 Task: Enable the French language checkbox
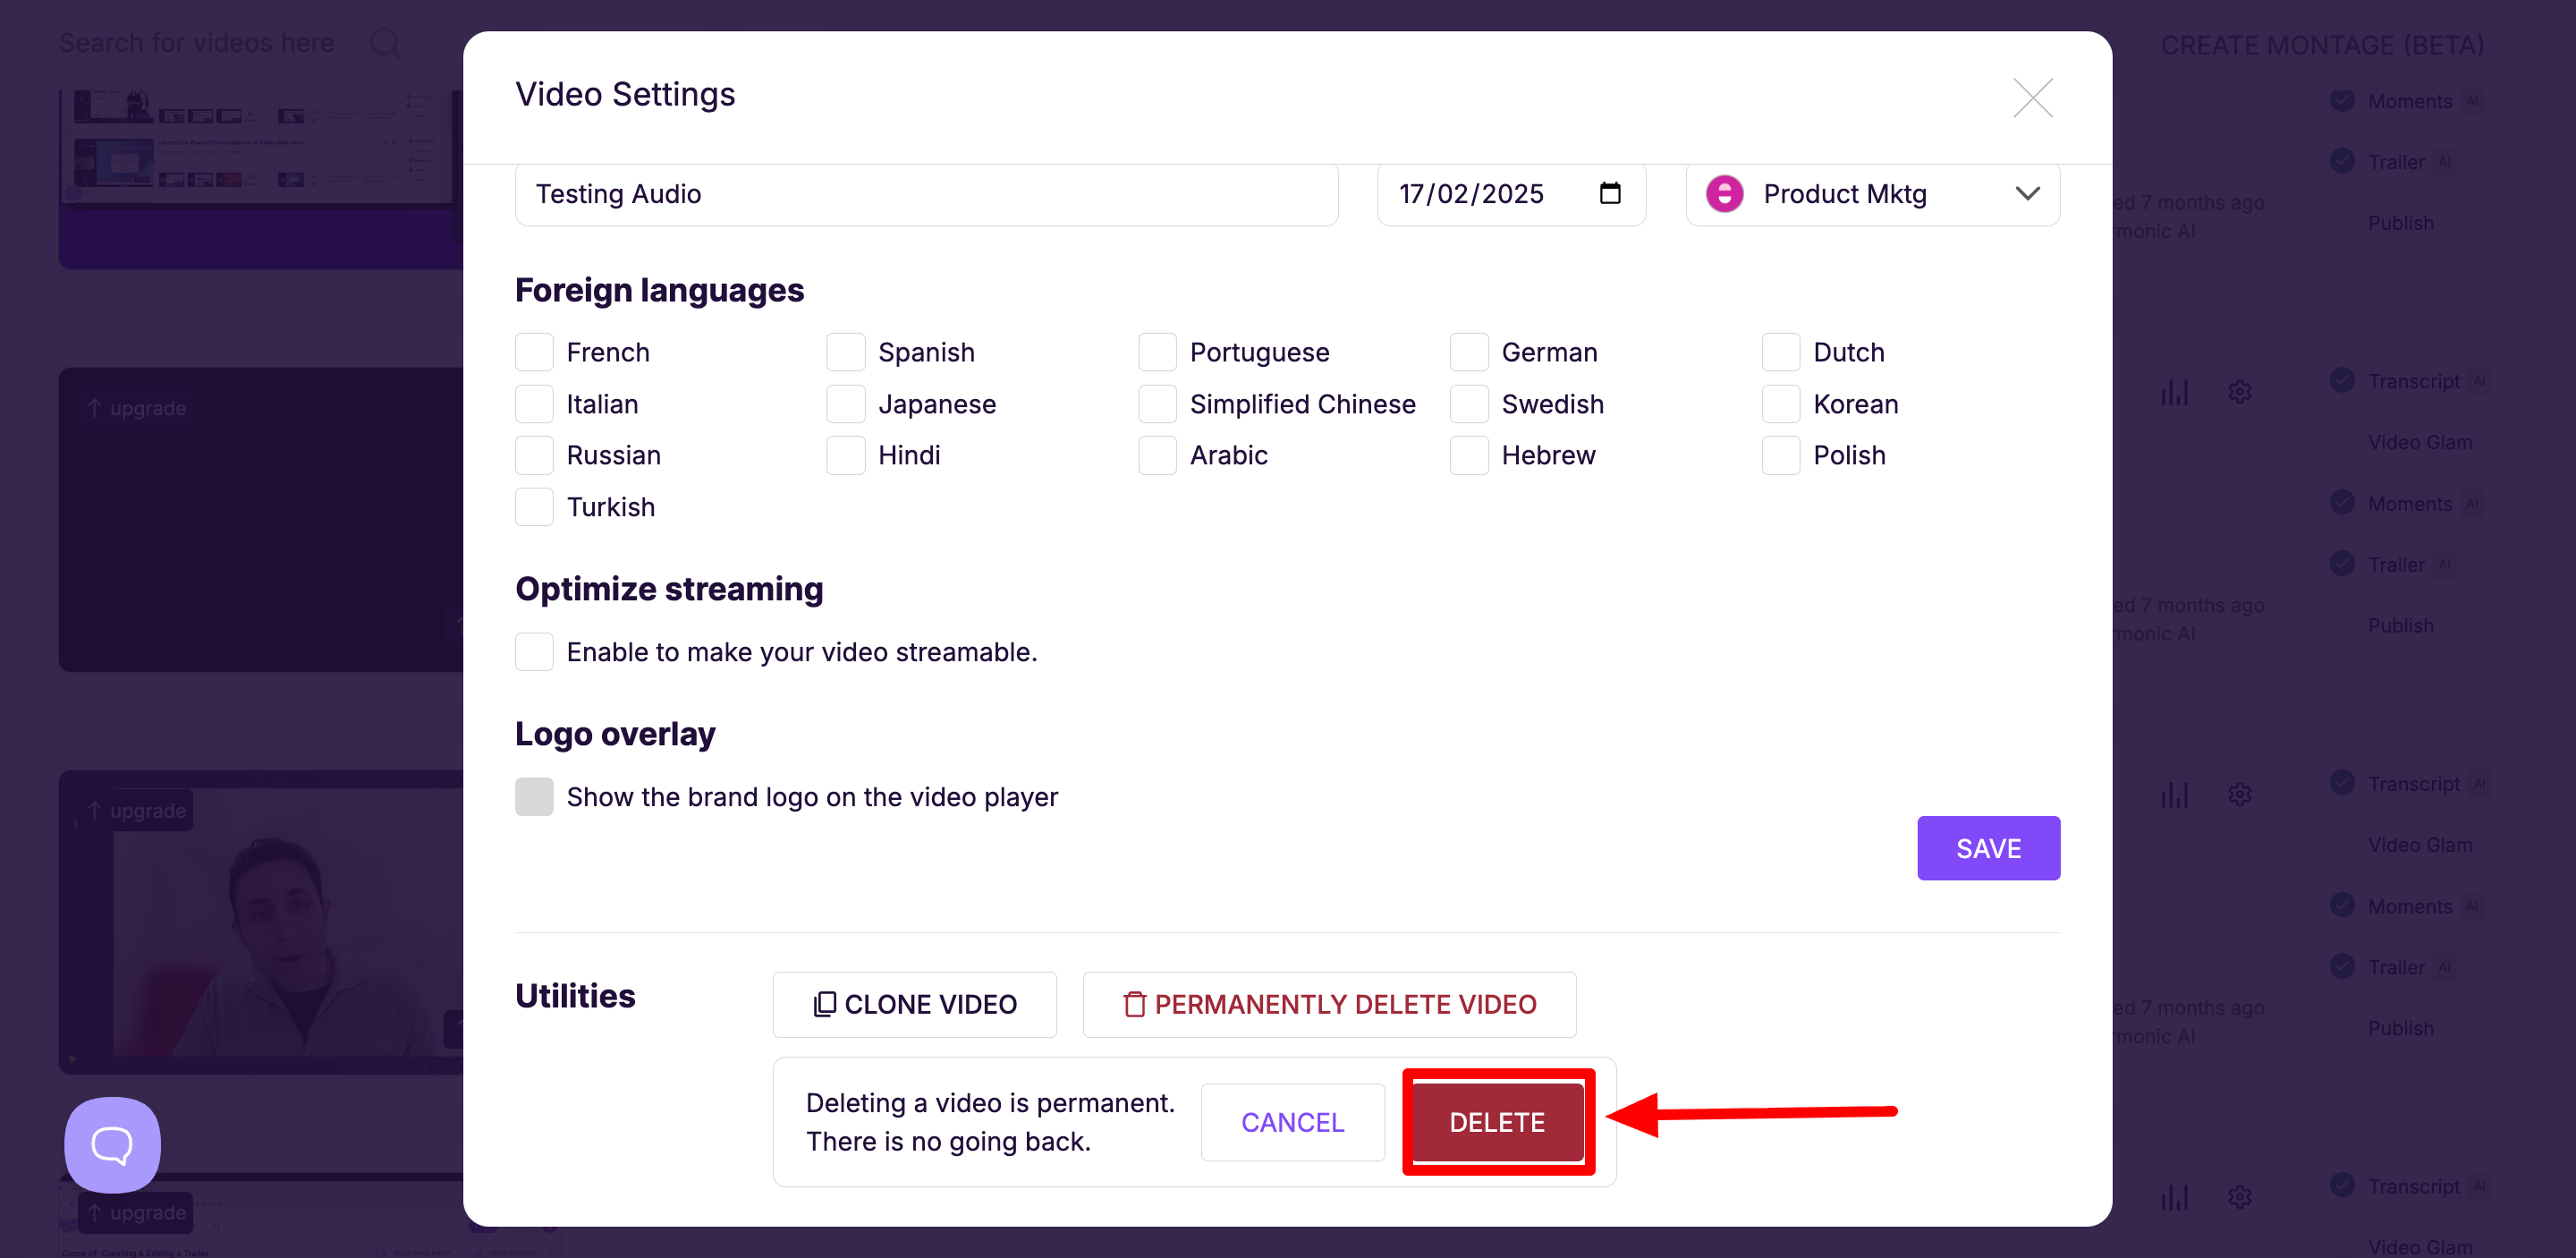tap(534, 352)
